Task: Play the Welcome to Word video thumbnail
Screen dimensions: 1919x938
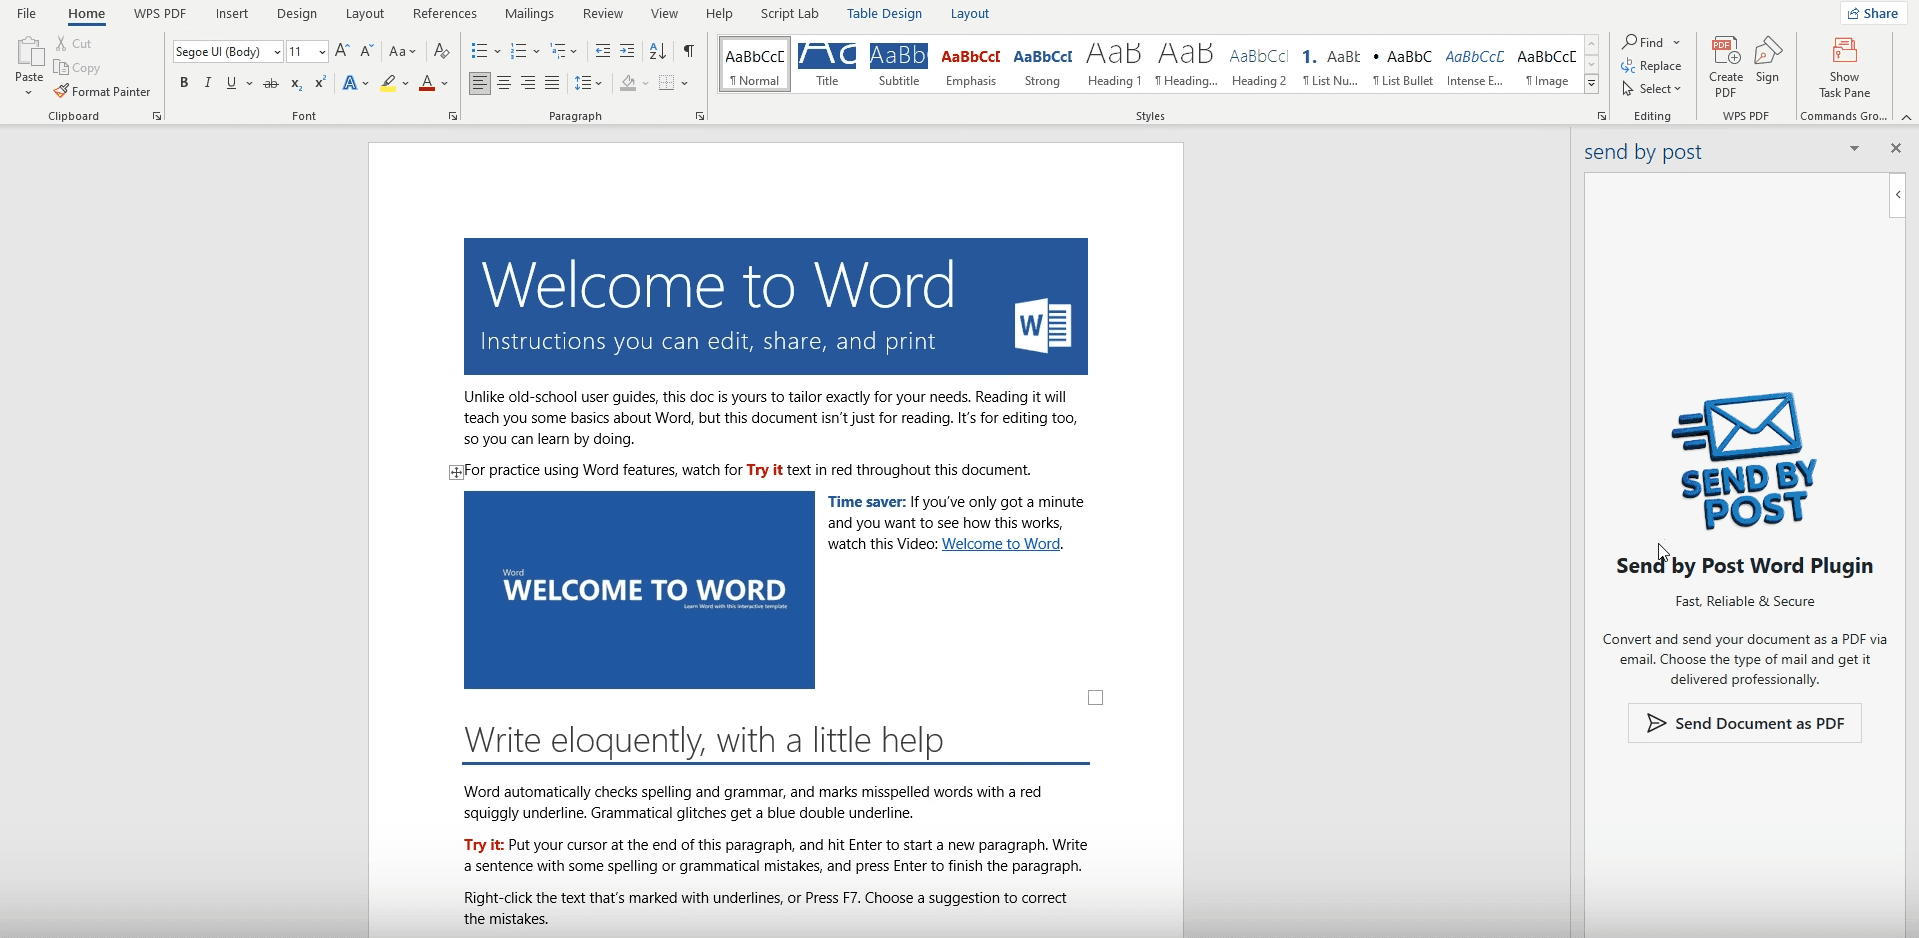Action: pos(639,590)
